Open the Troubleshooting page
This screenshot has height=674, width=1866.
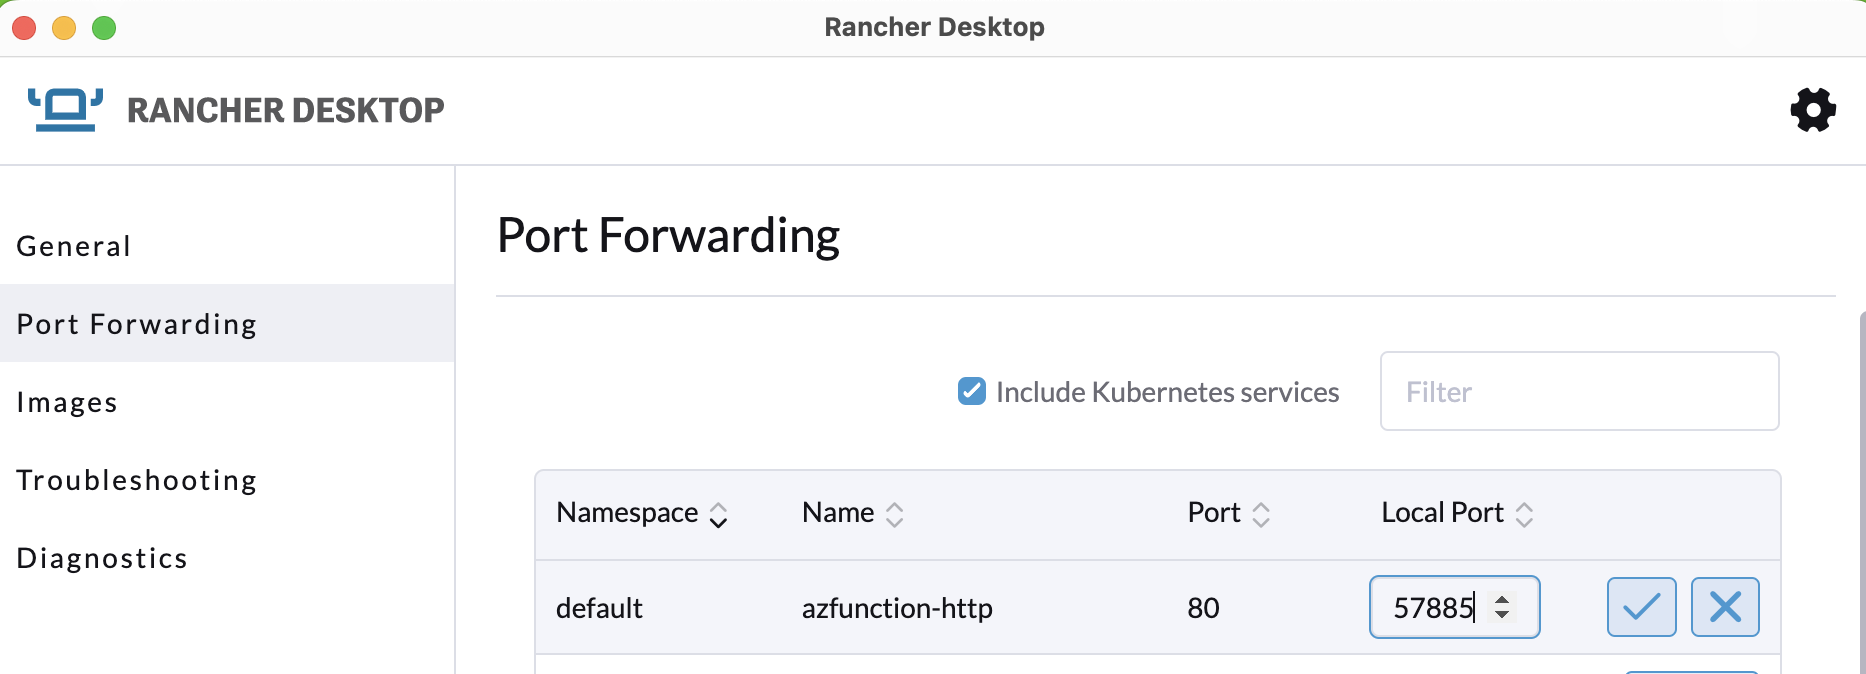tap(137, 480)
